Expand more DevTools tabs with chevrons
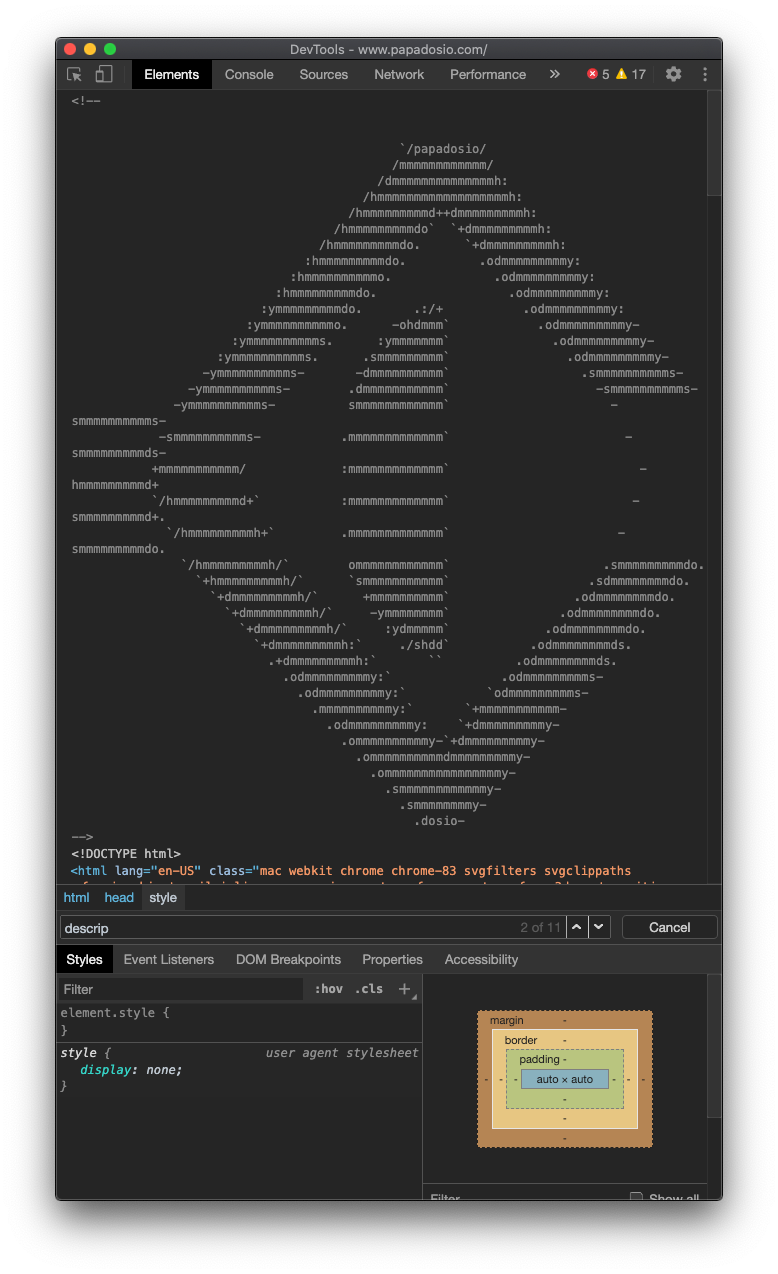 (555, 74)
